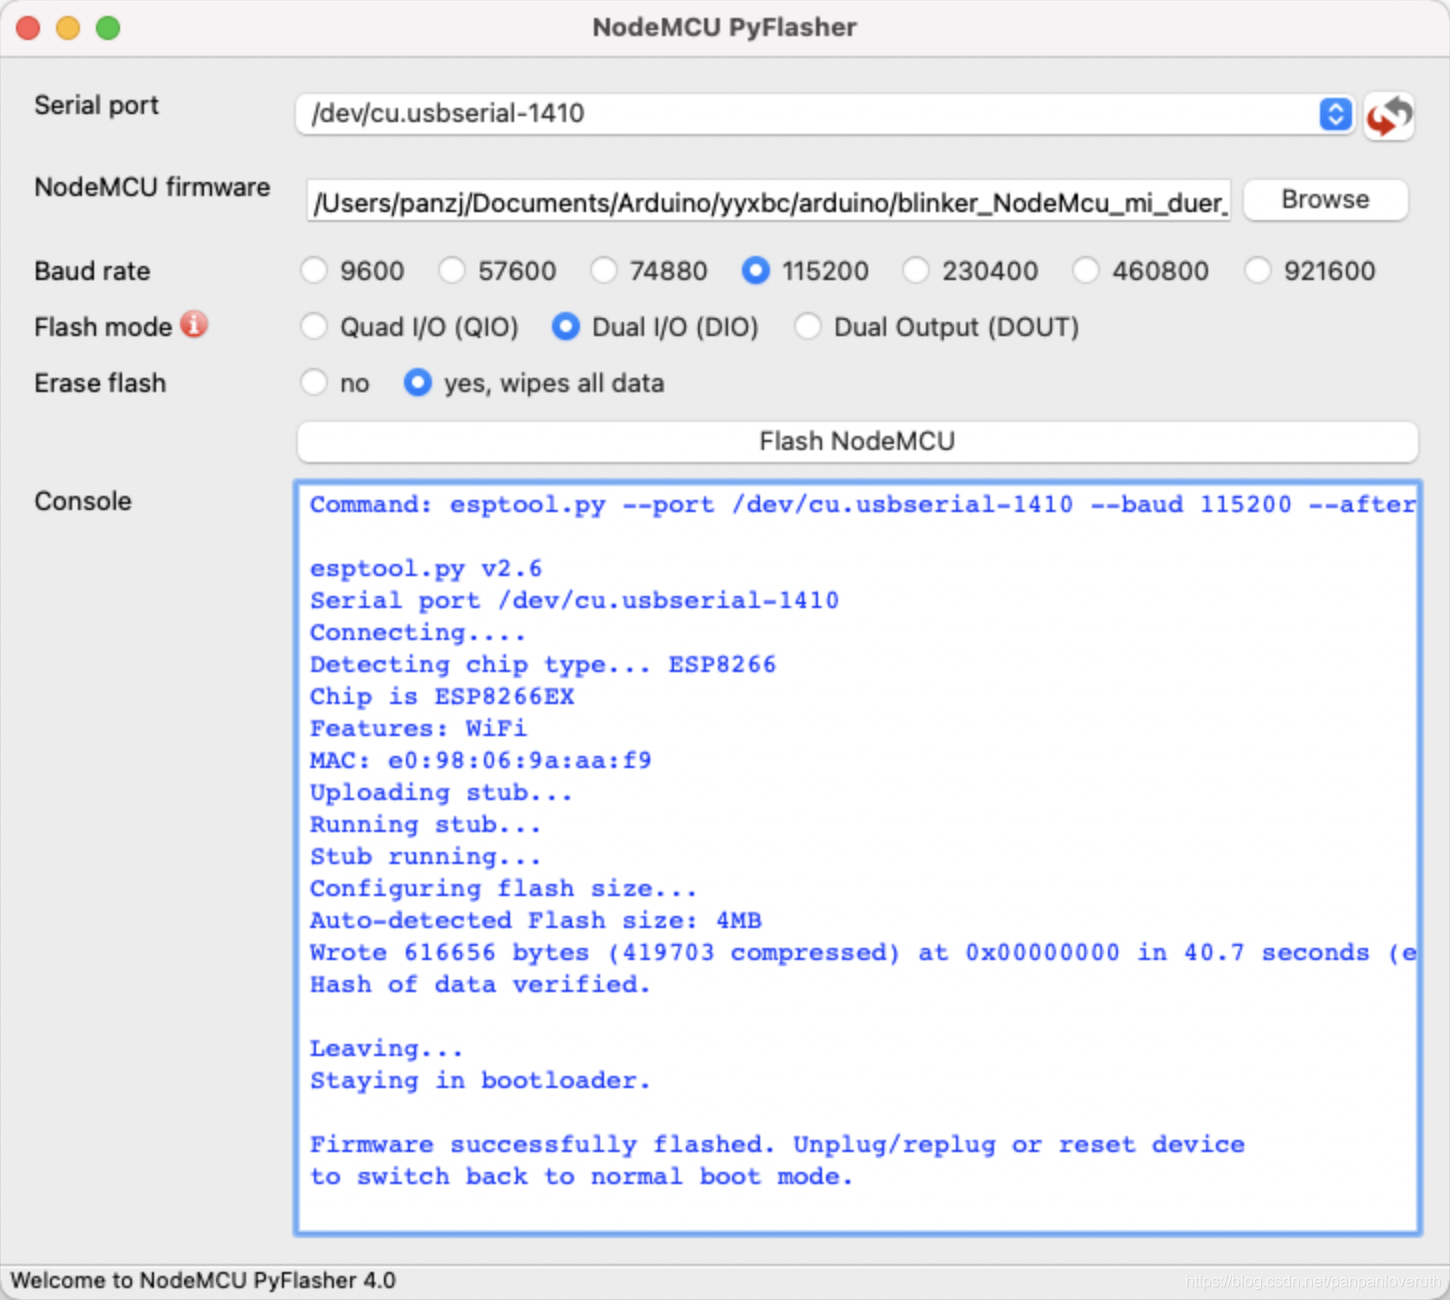The image size is (1450, 1300).
Task: Click the 'Staying in bootloader.' console line
Action: click(480, 1080)
